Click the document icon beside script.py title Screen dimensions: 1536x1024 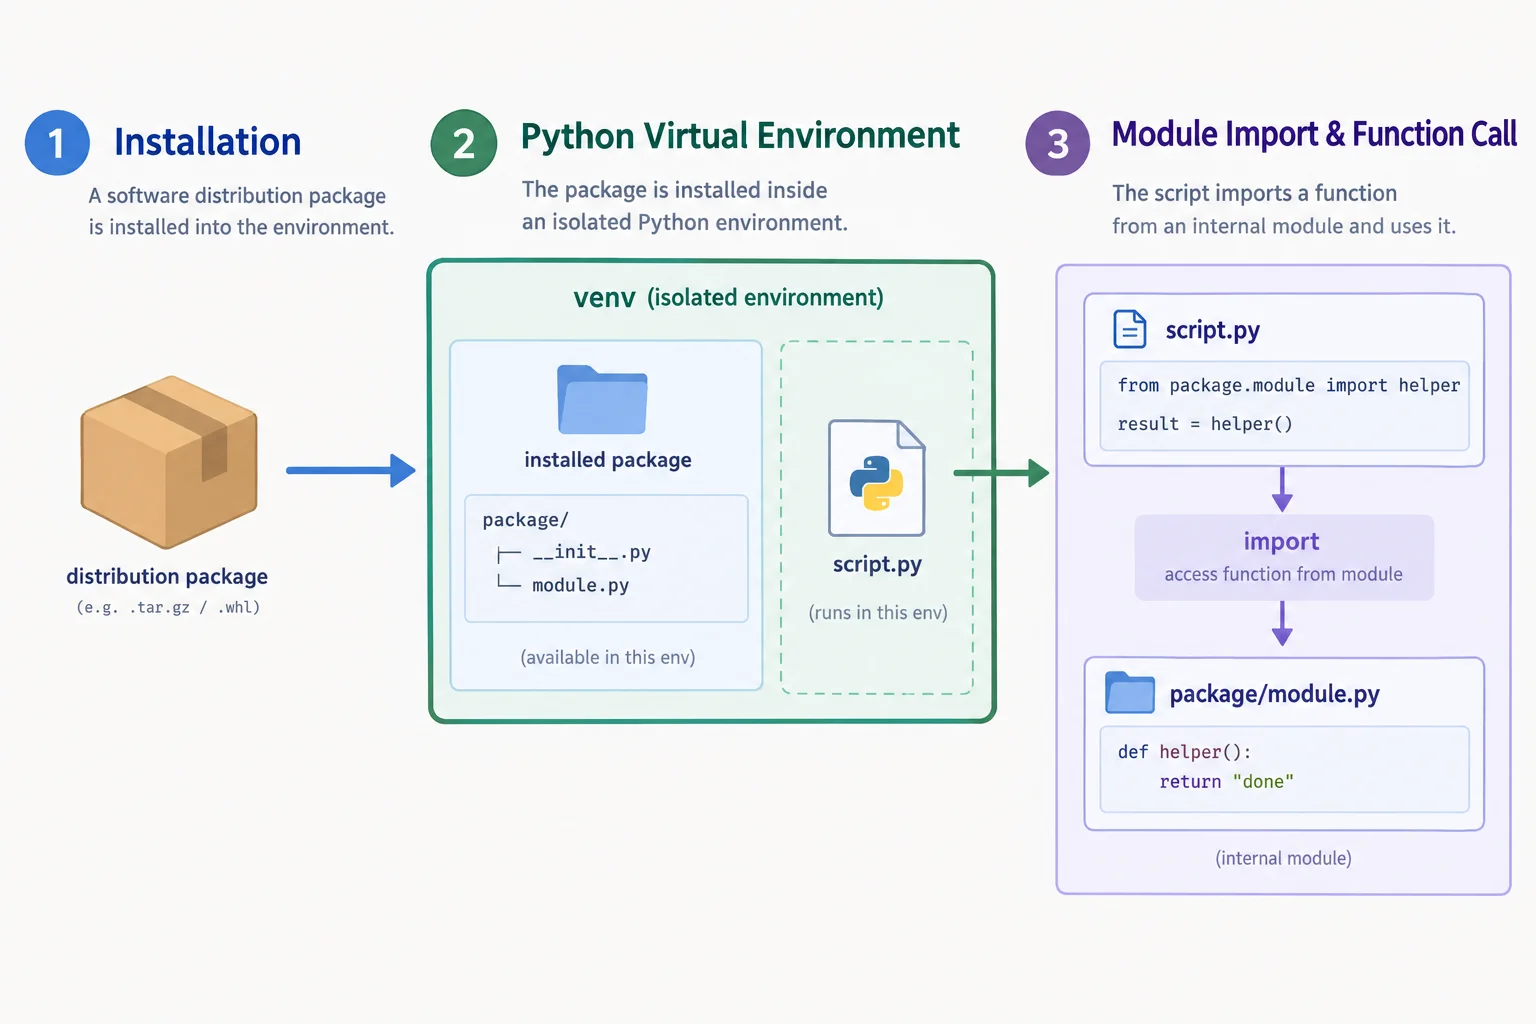1130,329
